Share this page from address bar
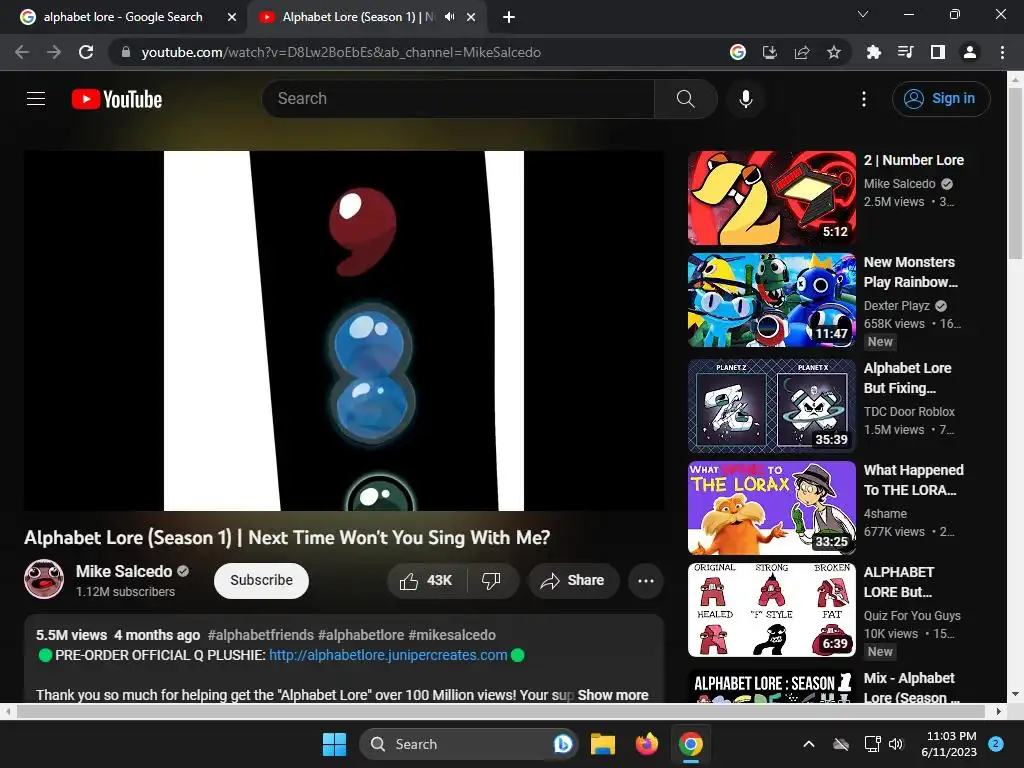Image resolution: width=1024 pixels, height=768 pixels. [802, 52]
